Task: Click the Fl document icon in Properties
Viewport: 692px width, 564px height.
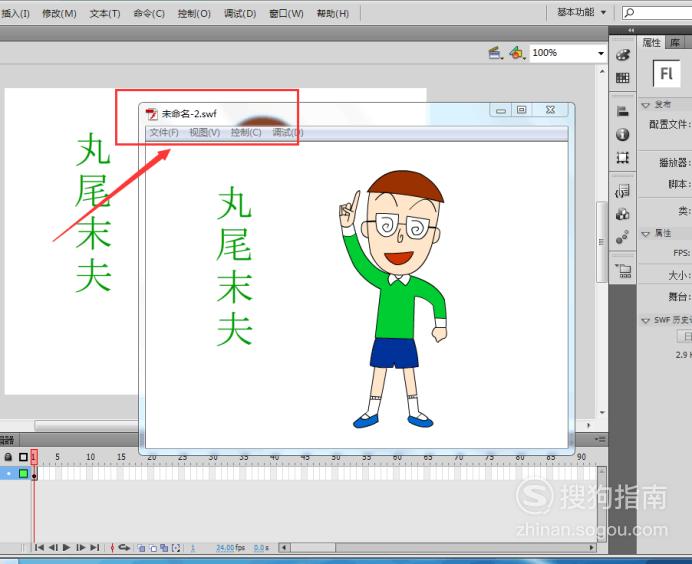Action: (666, 73)
